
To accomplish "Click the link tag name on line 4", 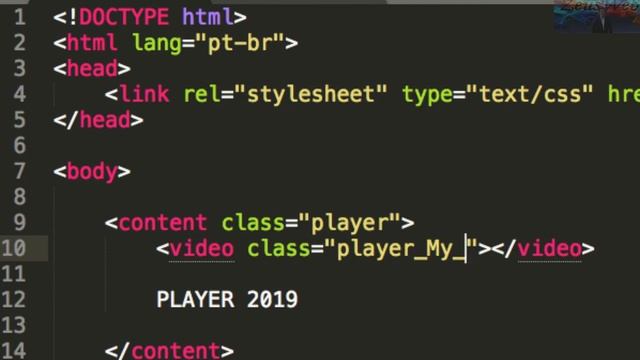I will click(144, 95).
